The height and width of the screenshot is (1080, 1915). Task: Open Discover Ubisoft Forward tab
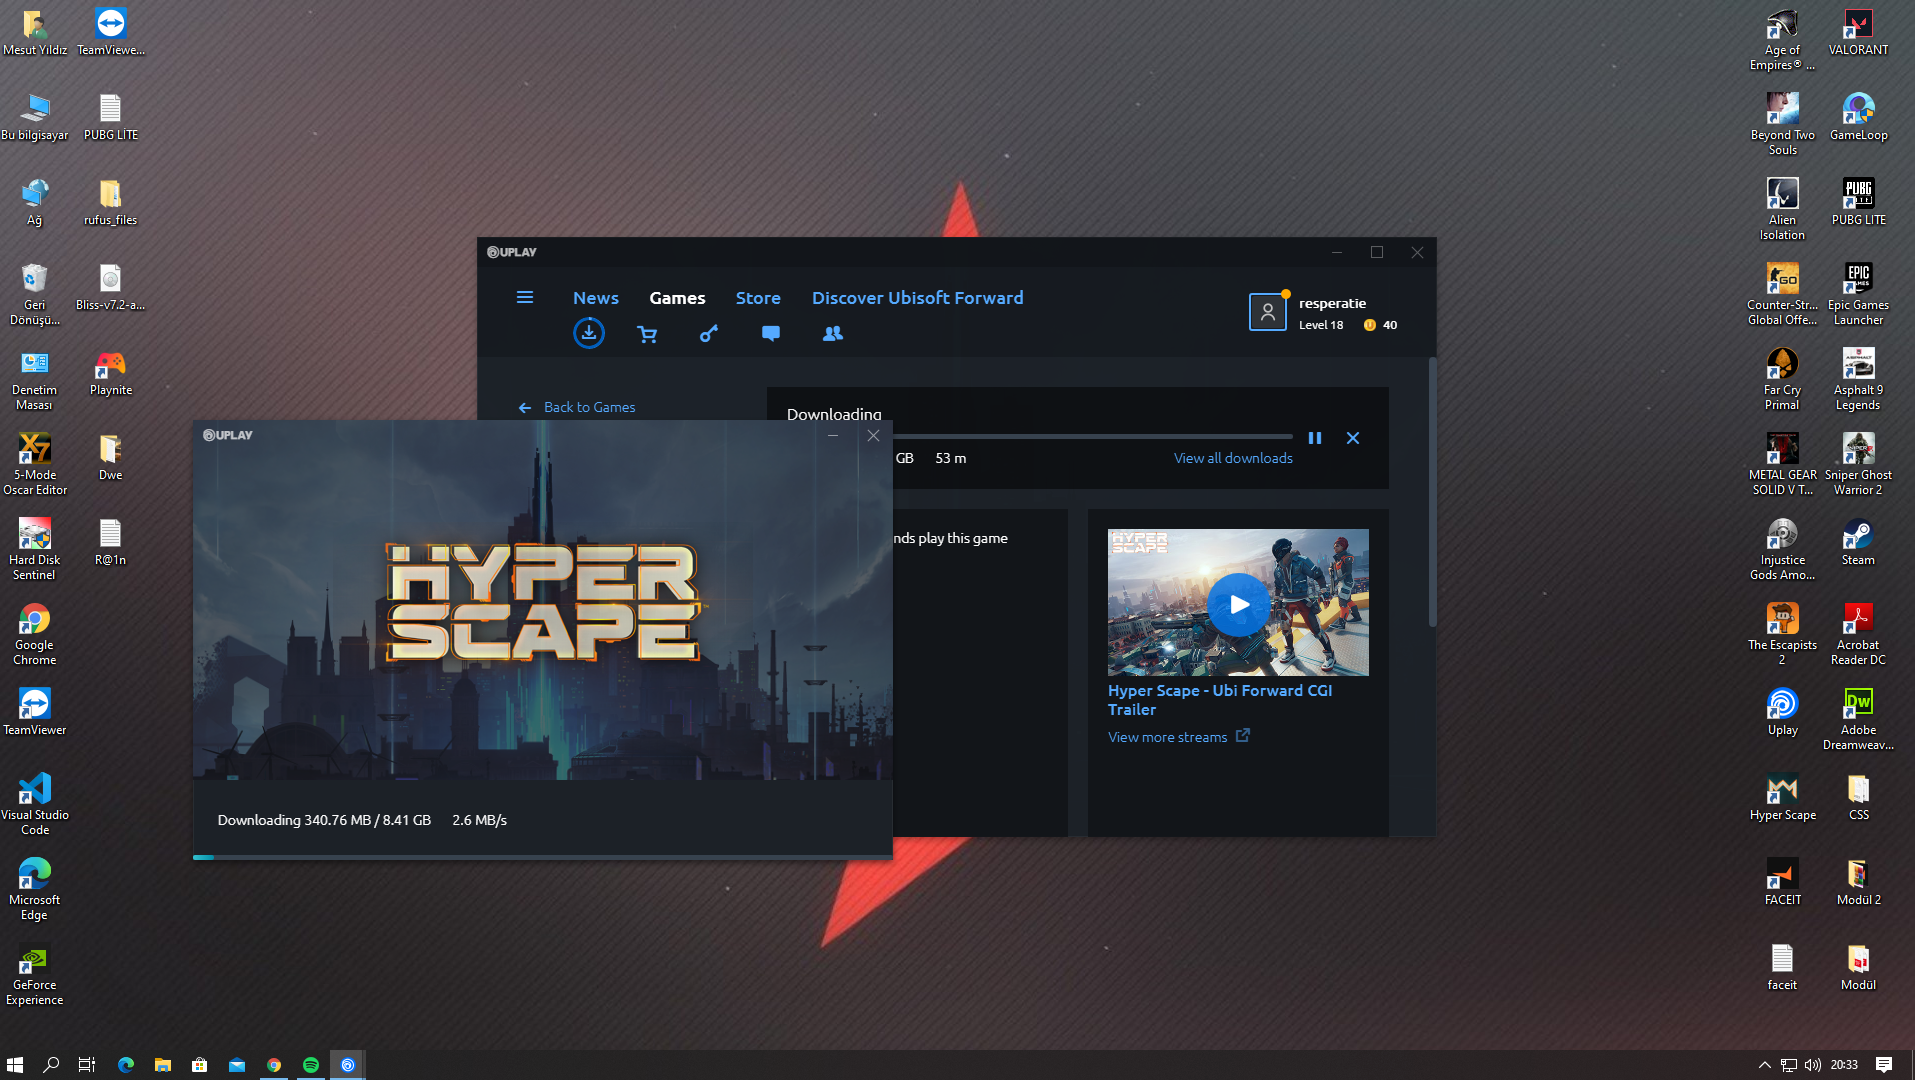click(x=917, y=298)
